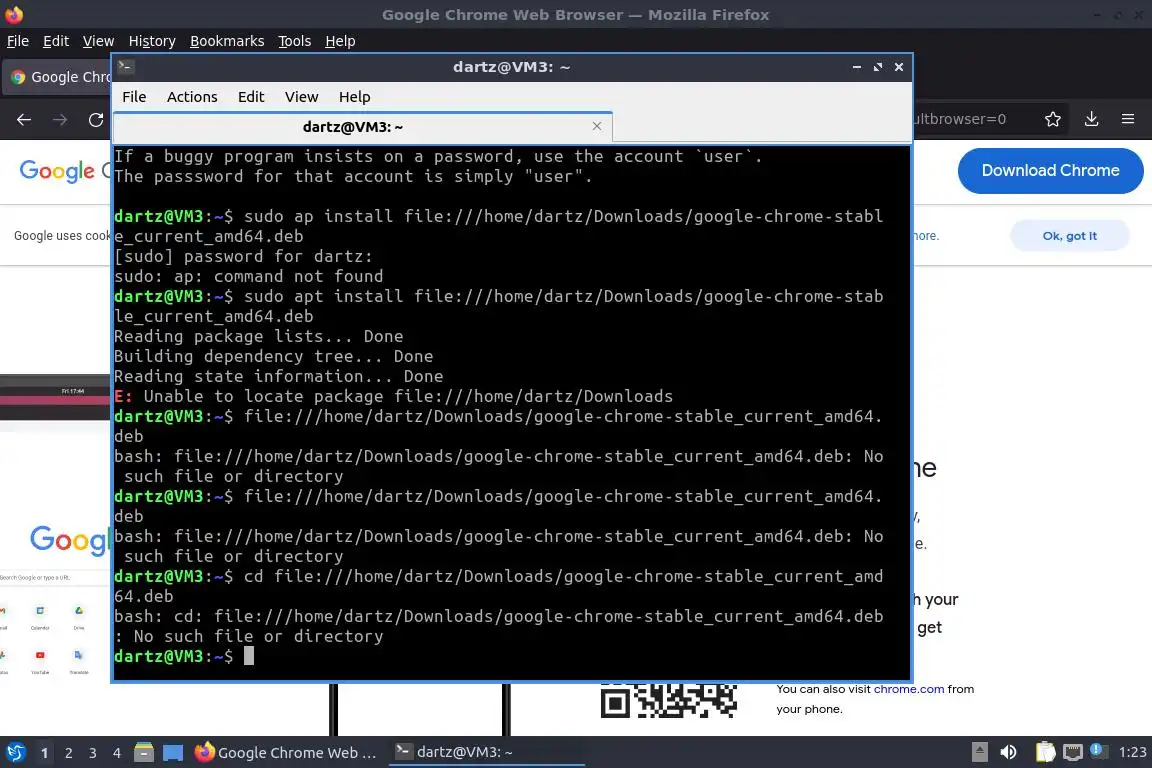Open Firefox Edit menu

coord(56,41)
